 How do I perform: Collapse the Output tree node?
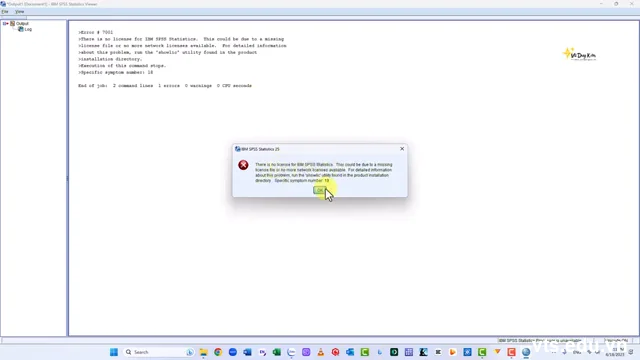pyautogui.click(x=5, y=24)
